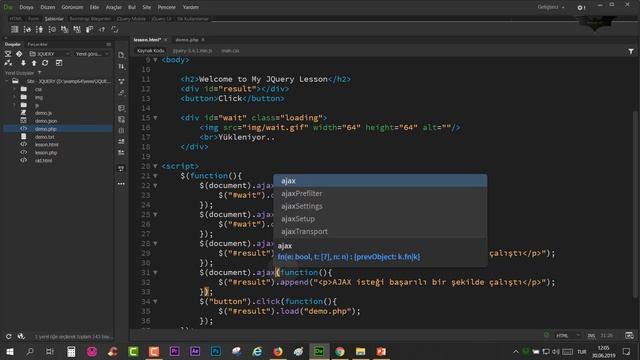Click the first template insert toolbar icon
The height and width of the screenshot is (360, 640).
(x=14, y=29)
